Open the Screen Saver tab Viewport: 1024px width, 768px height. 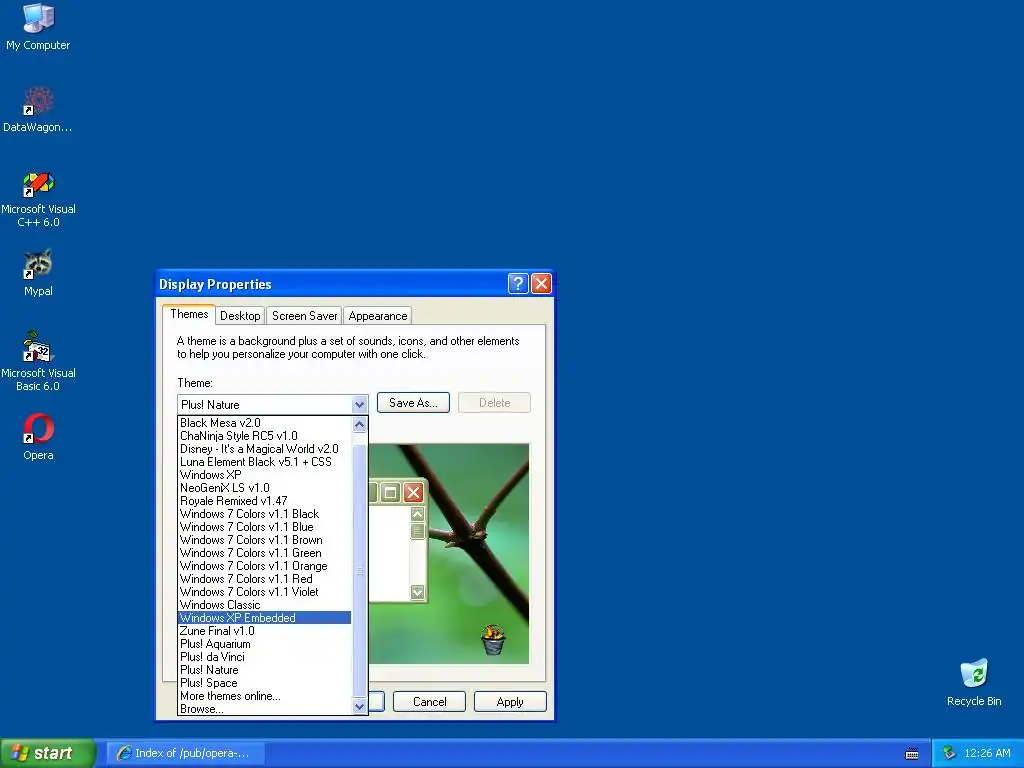304,315
